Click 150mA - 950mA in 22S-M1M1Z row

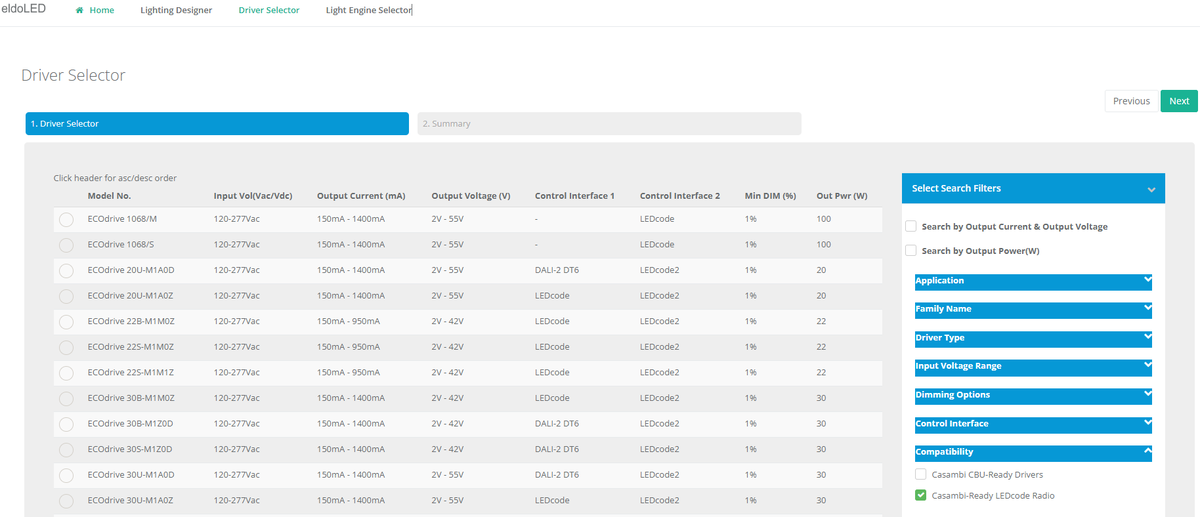(x=348, y=372)
